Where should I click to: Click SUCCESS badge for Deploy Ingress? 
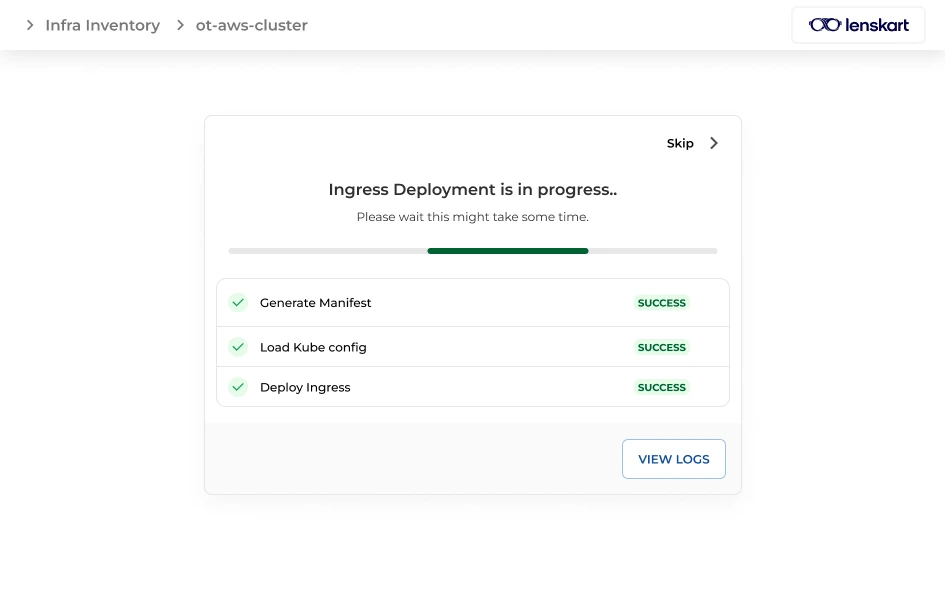662,387
